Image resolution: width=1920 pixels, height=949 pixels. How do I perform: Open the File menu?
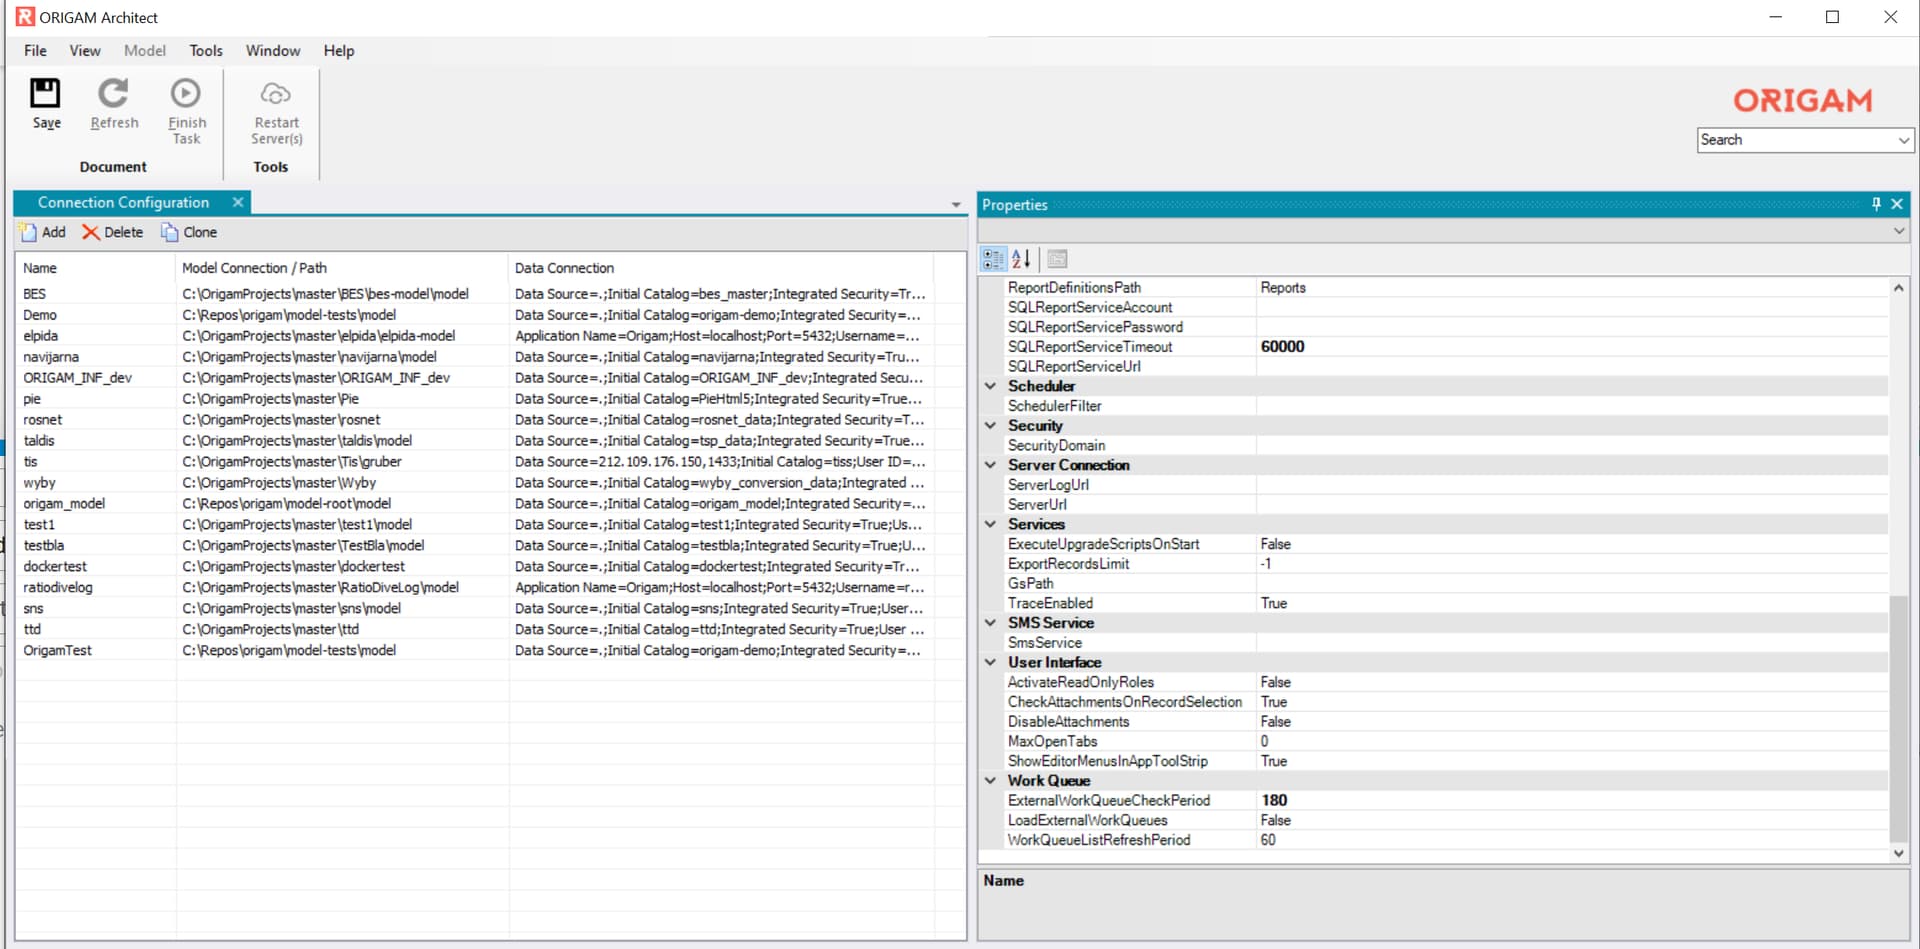tap(35, 50)
